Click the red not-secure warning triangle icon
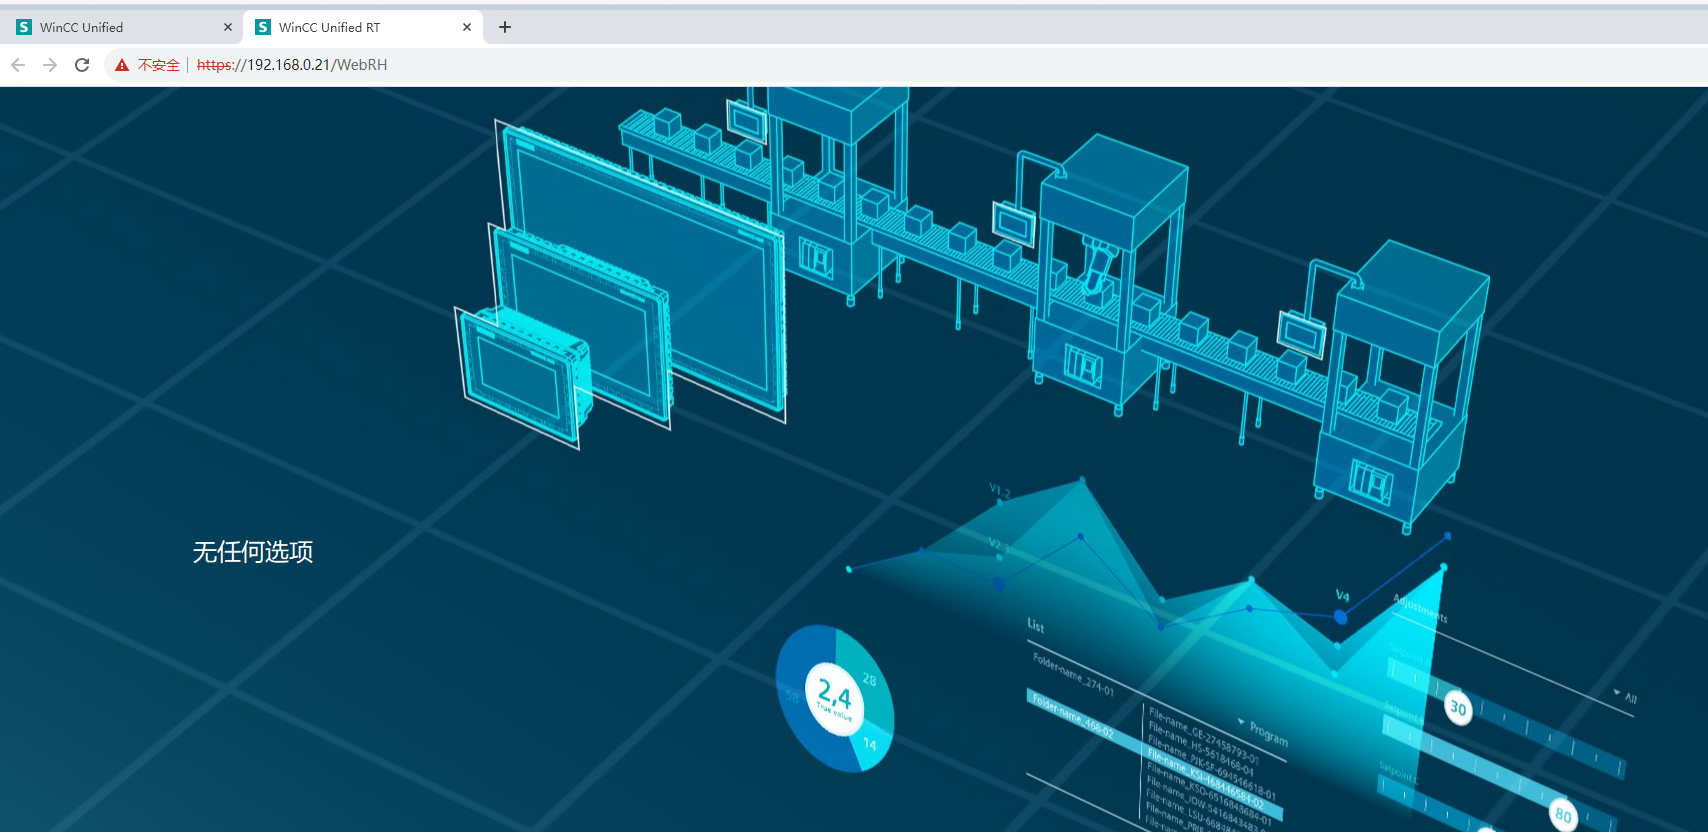The width and height of the screenshot is (1708, 832). [122, 65]
